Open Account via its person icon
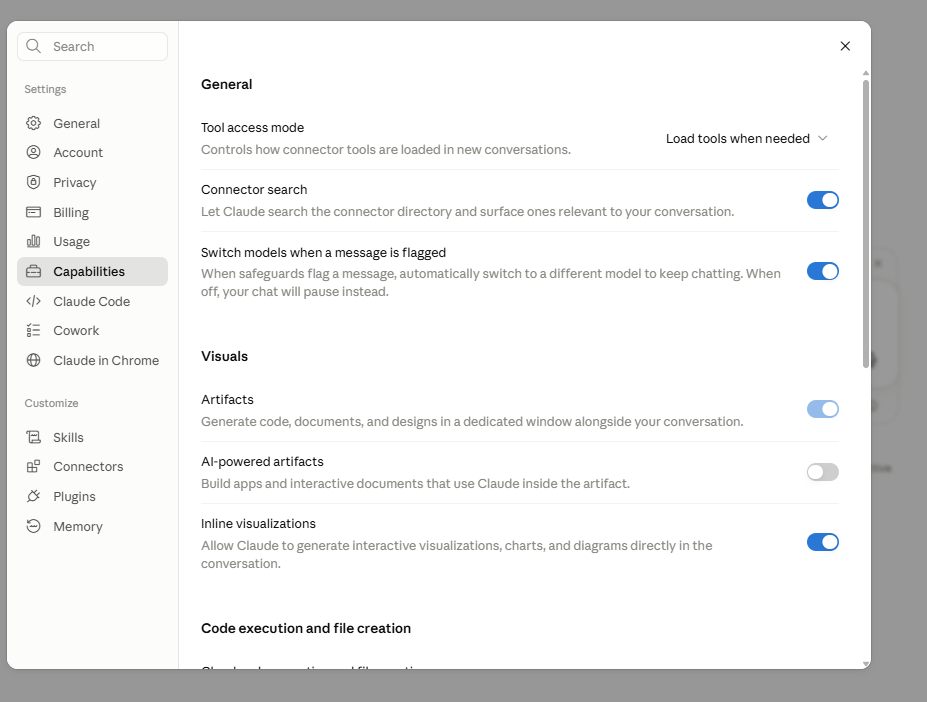927x702 pixels. pos(34,152)
